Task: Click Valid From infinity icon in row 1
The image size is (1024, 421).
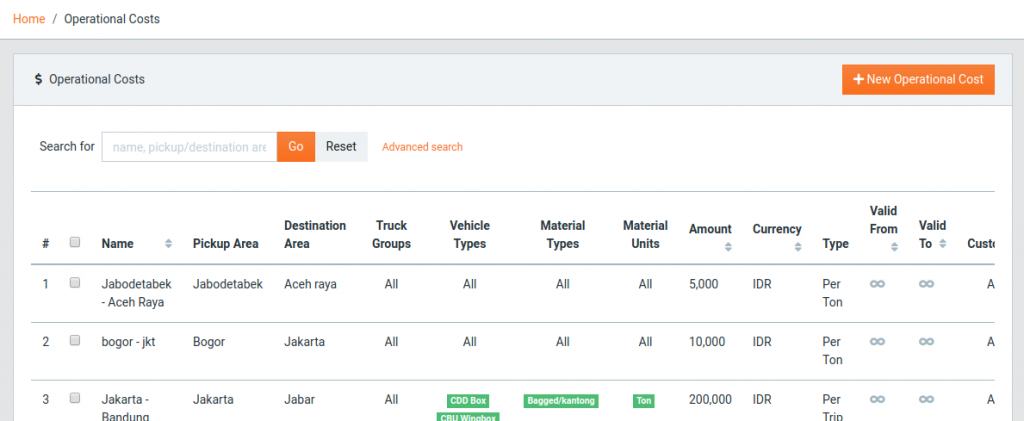Action: [x=877, y=284]
